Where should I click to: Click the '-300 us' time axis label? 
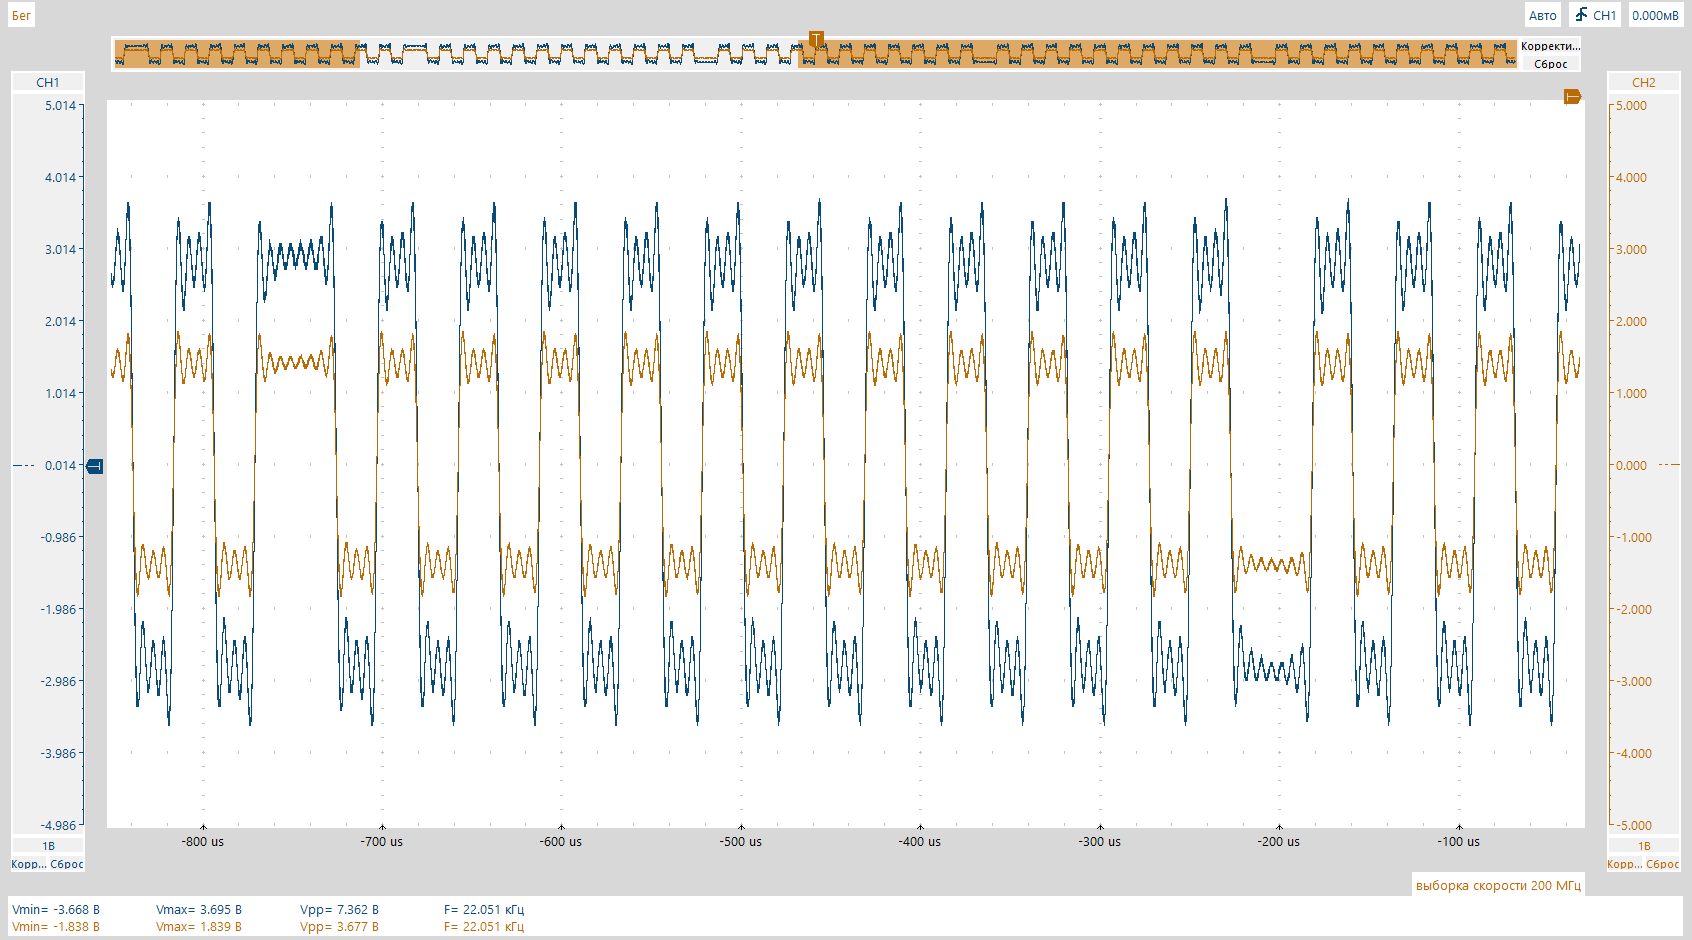coord(1100,842)
